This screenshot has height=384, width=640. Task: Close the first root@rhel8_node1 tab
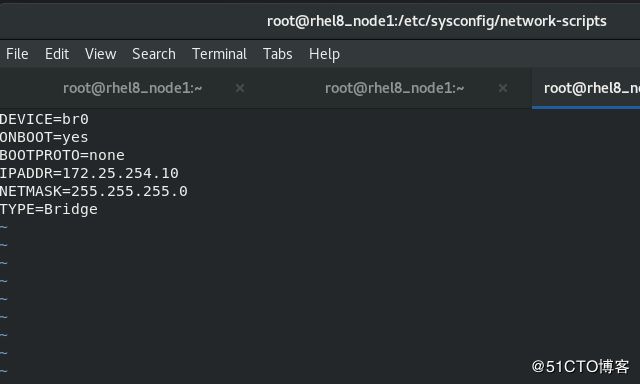pyautogui.click(x=240, y=88)
